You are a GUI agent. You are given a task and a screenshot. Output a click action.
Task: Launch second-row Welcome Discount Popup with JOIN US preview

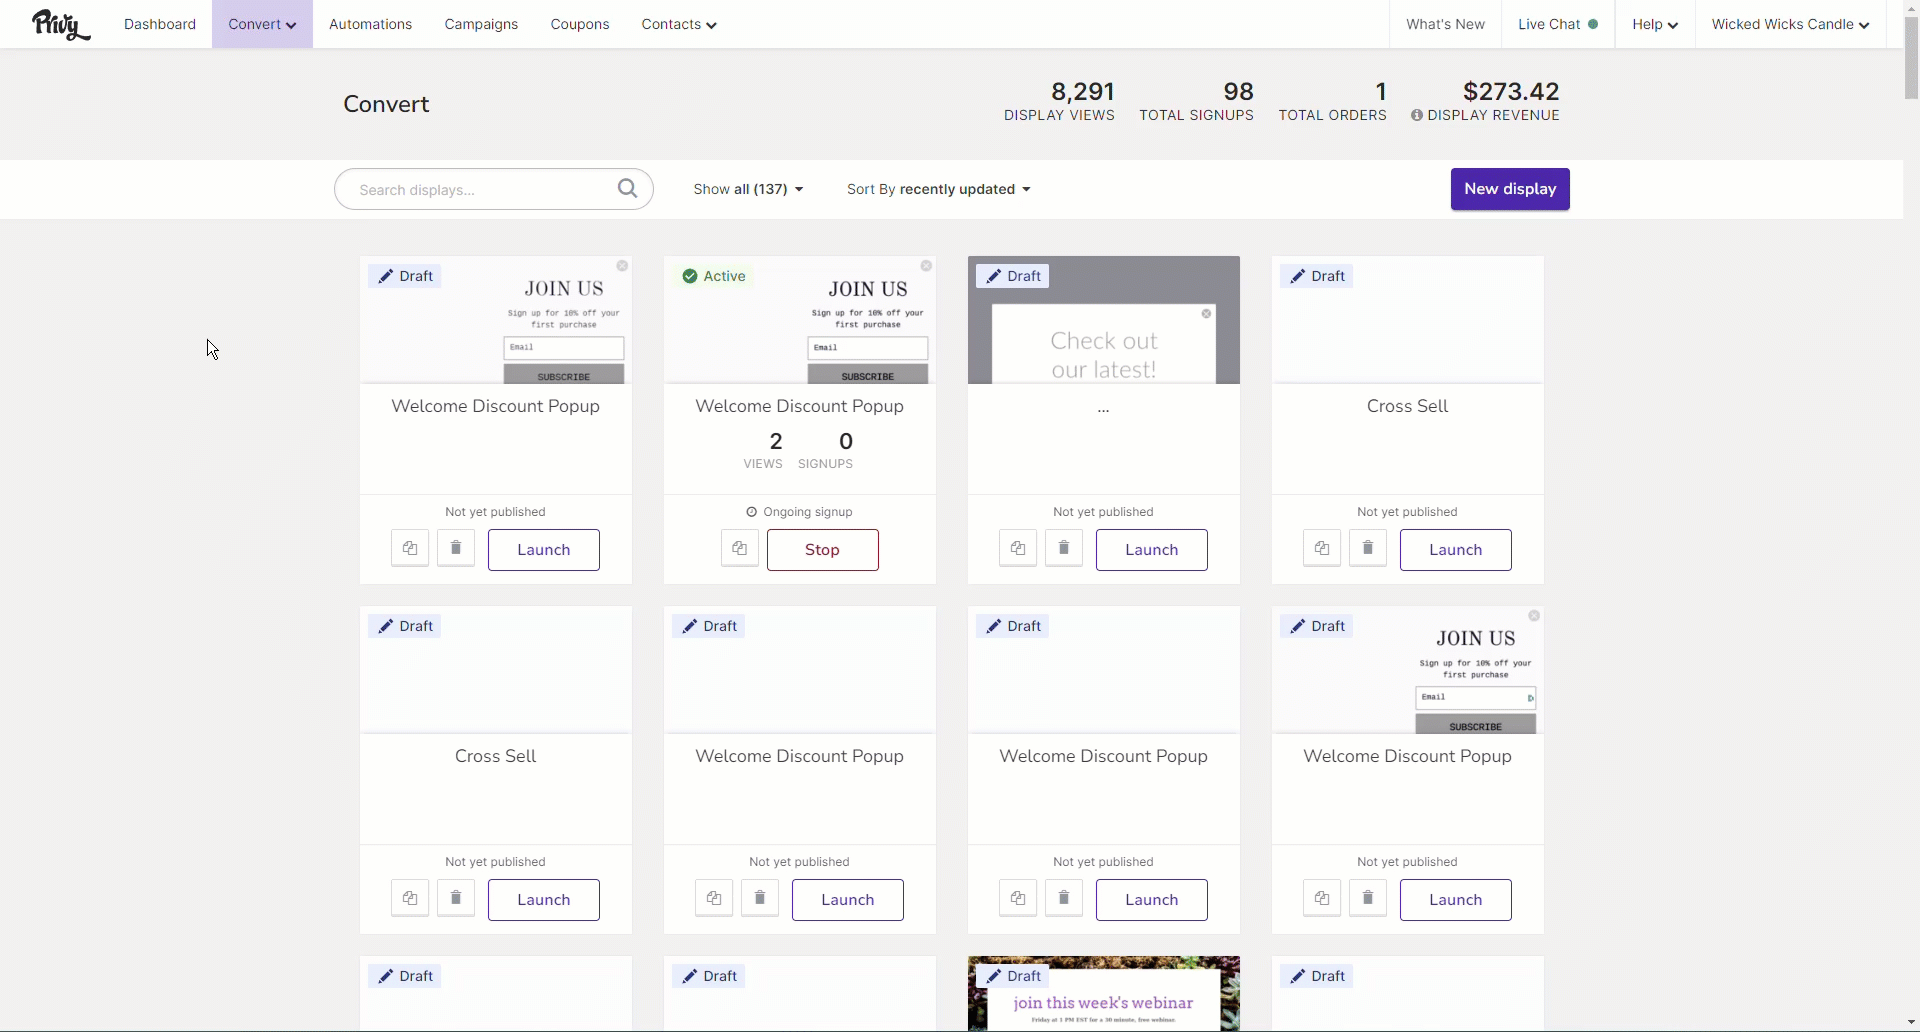click(1456, 900)
